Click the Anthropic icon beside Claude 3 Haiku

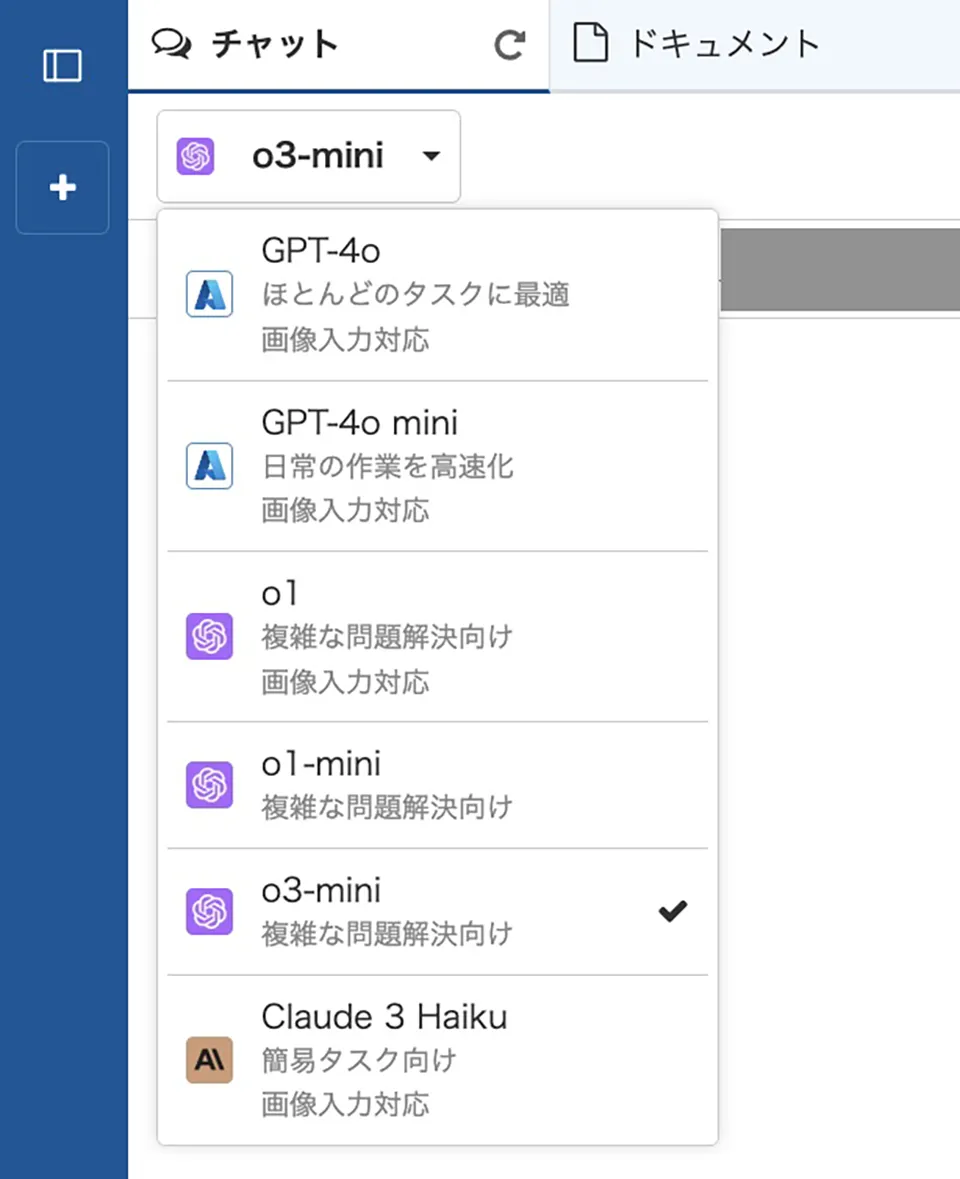click(x=209, y=1060)
